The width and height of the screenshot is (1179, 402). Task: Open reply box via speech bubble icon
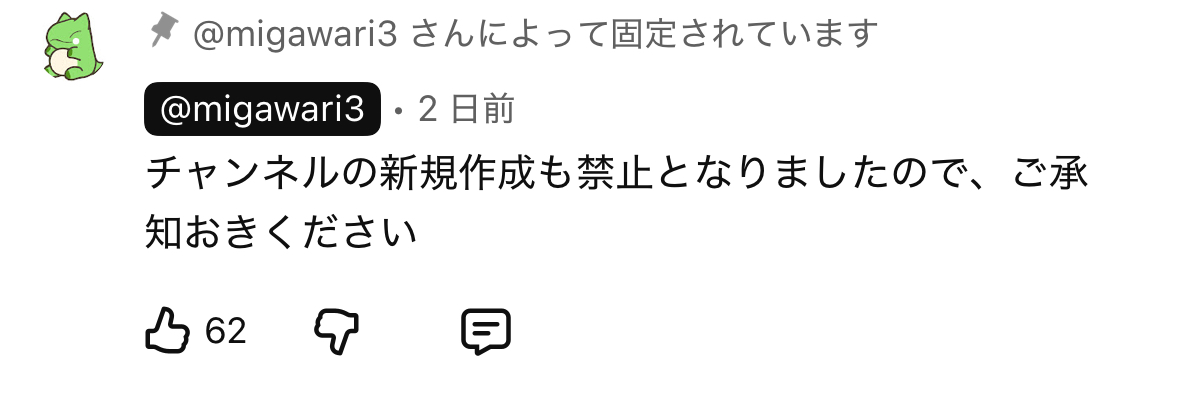point(486,331)
